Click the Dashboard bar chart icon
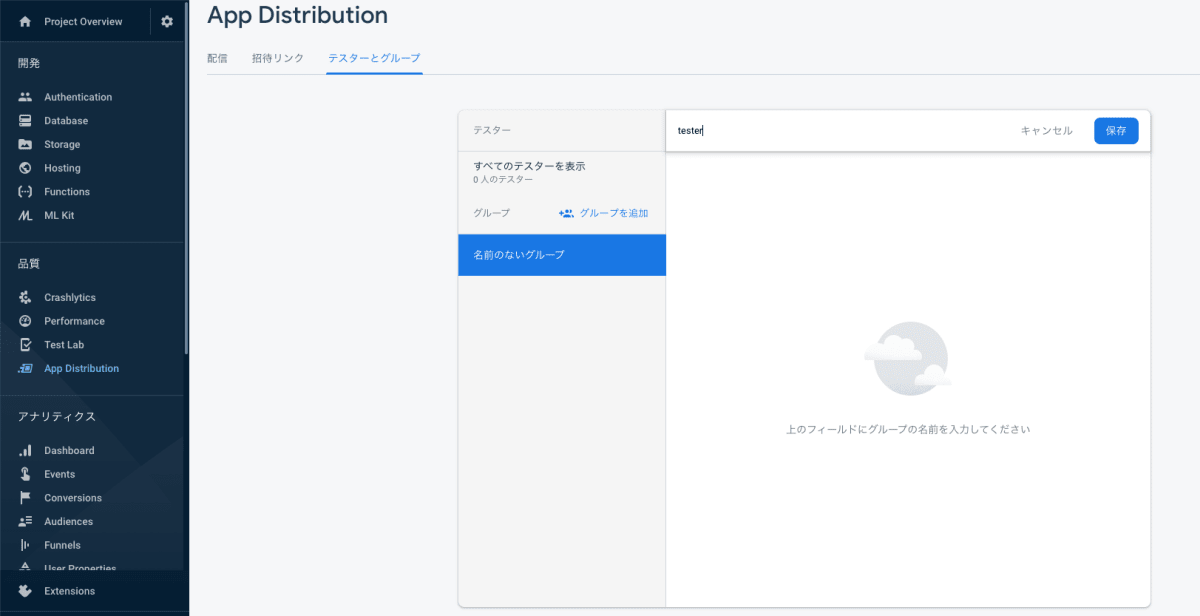 26,451
